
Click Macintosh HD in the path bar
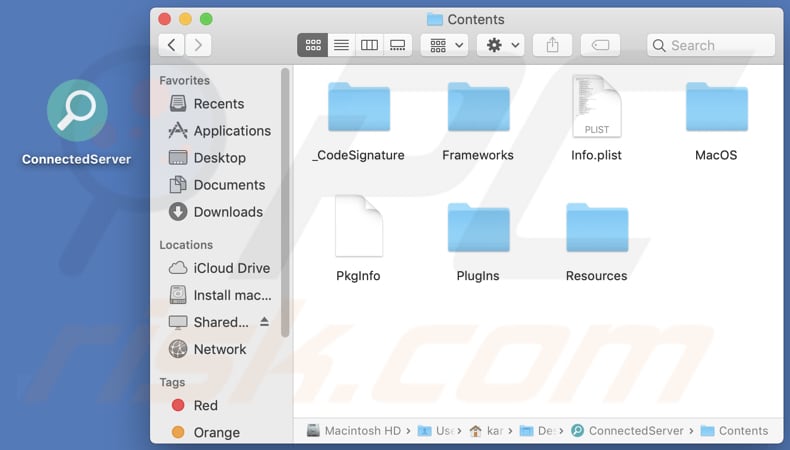[354, 431]
